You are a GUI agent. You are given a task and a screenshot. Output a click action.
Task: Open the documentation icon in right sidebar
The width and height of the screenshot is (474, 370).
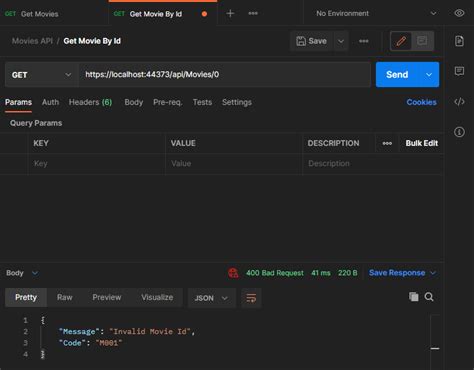pos(459,41)
